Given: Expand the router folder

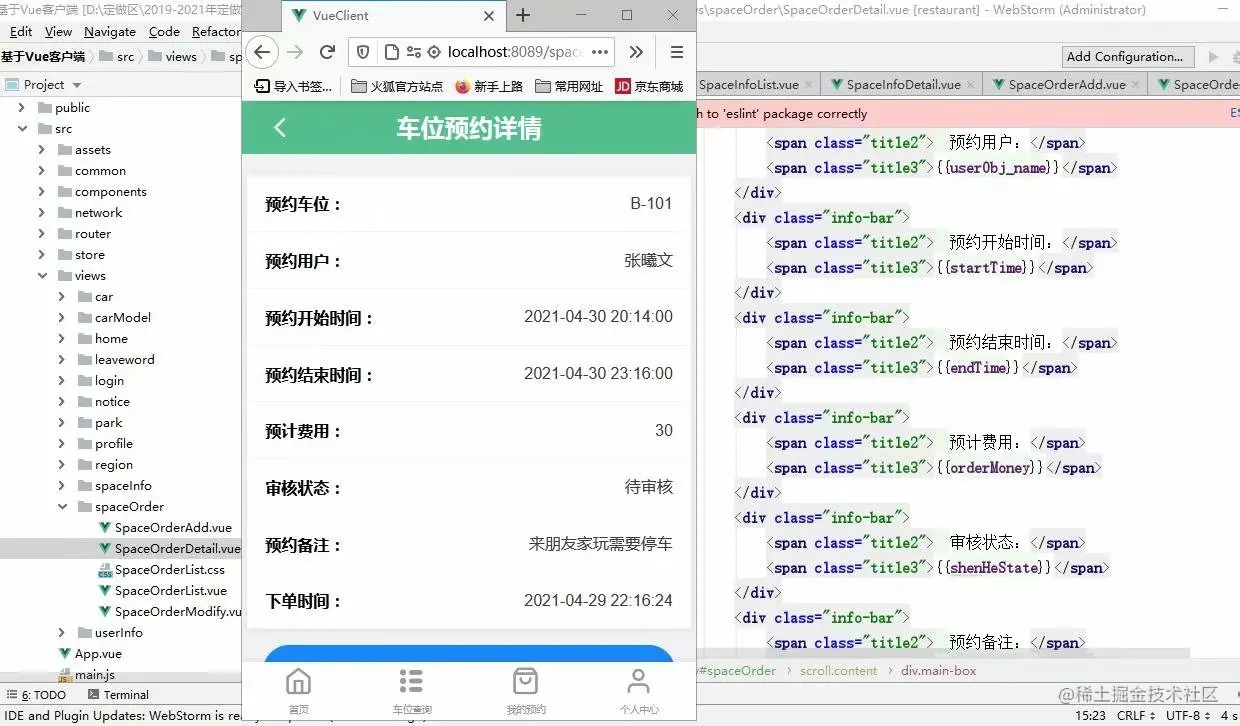Looking at the screenshot, I should click(x=41, y=233).
